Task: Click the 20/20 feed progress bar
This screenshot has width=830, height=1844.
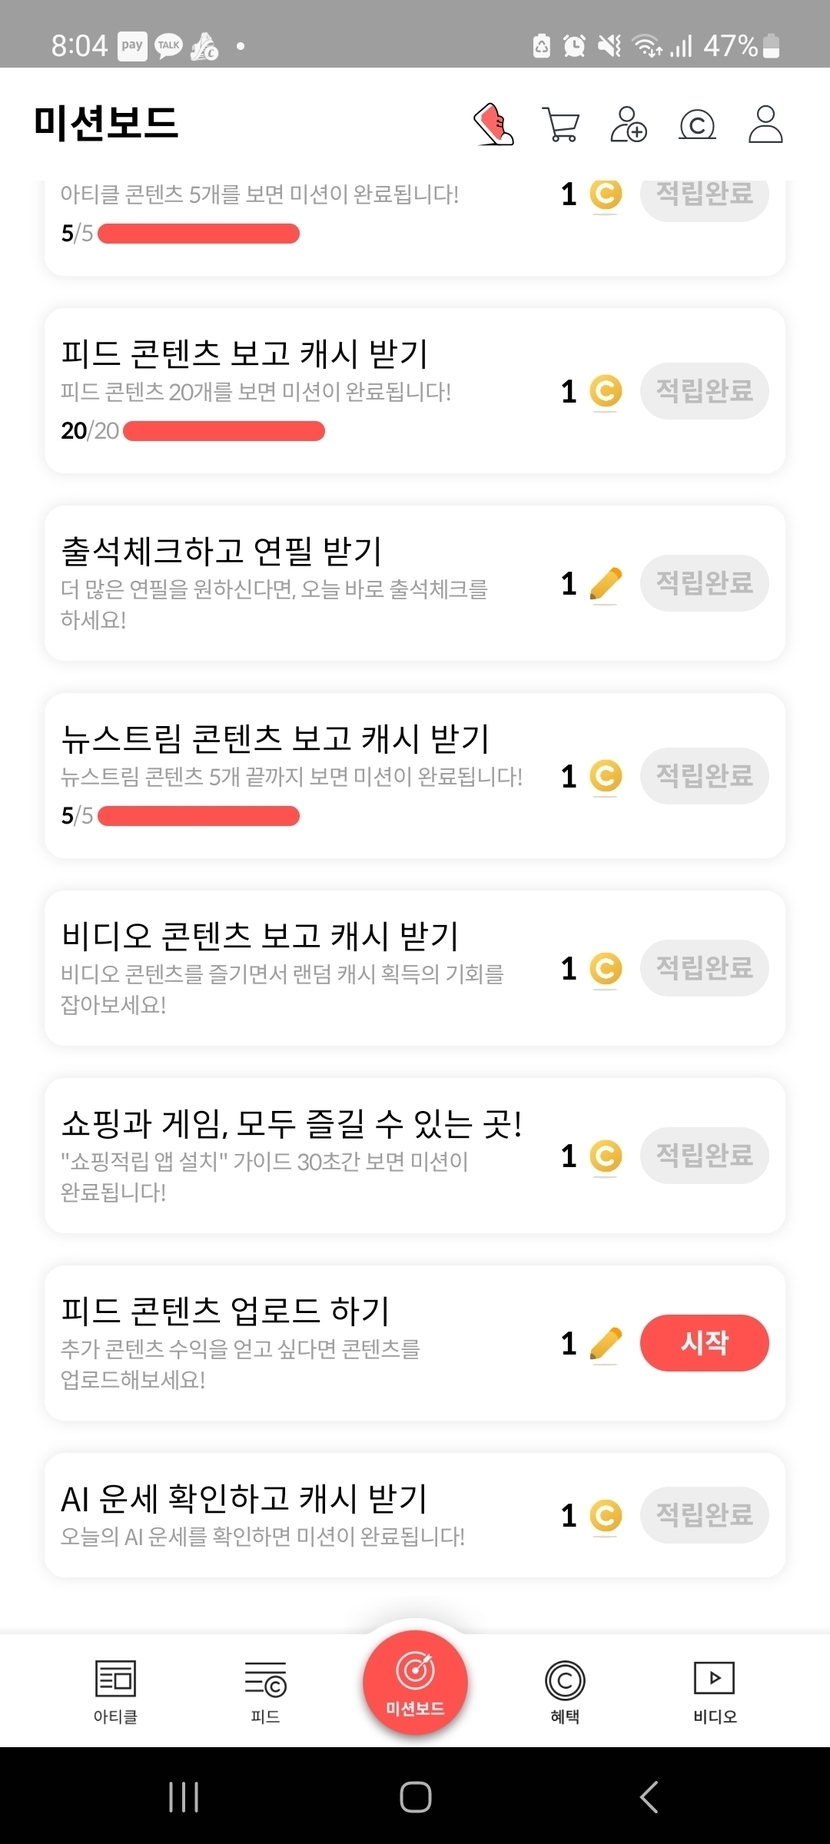Action: pos(224,431)
